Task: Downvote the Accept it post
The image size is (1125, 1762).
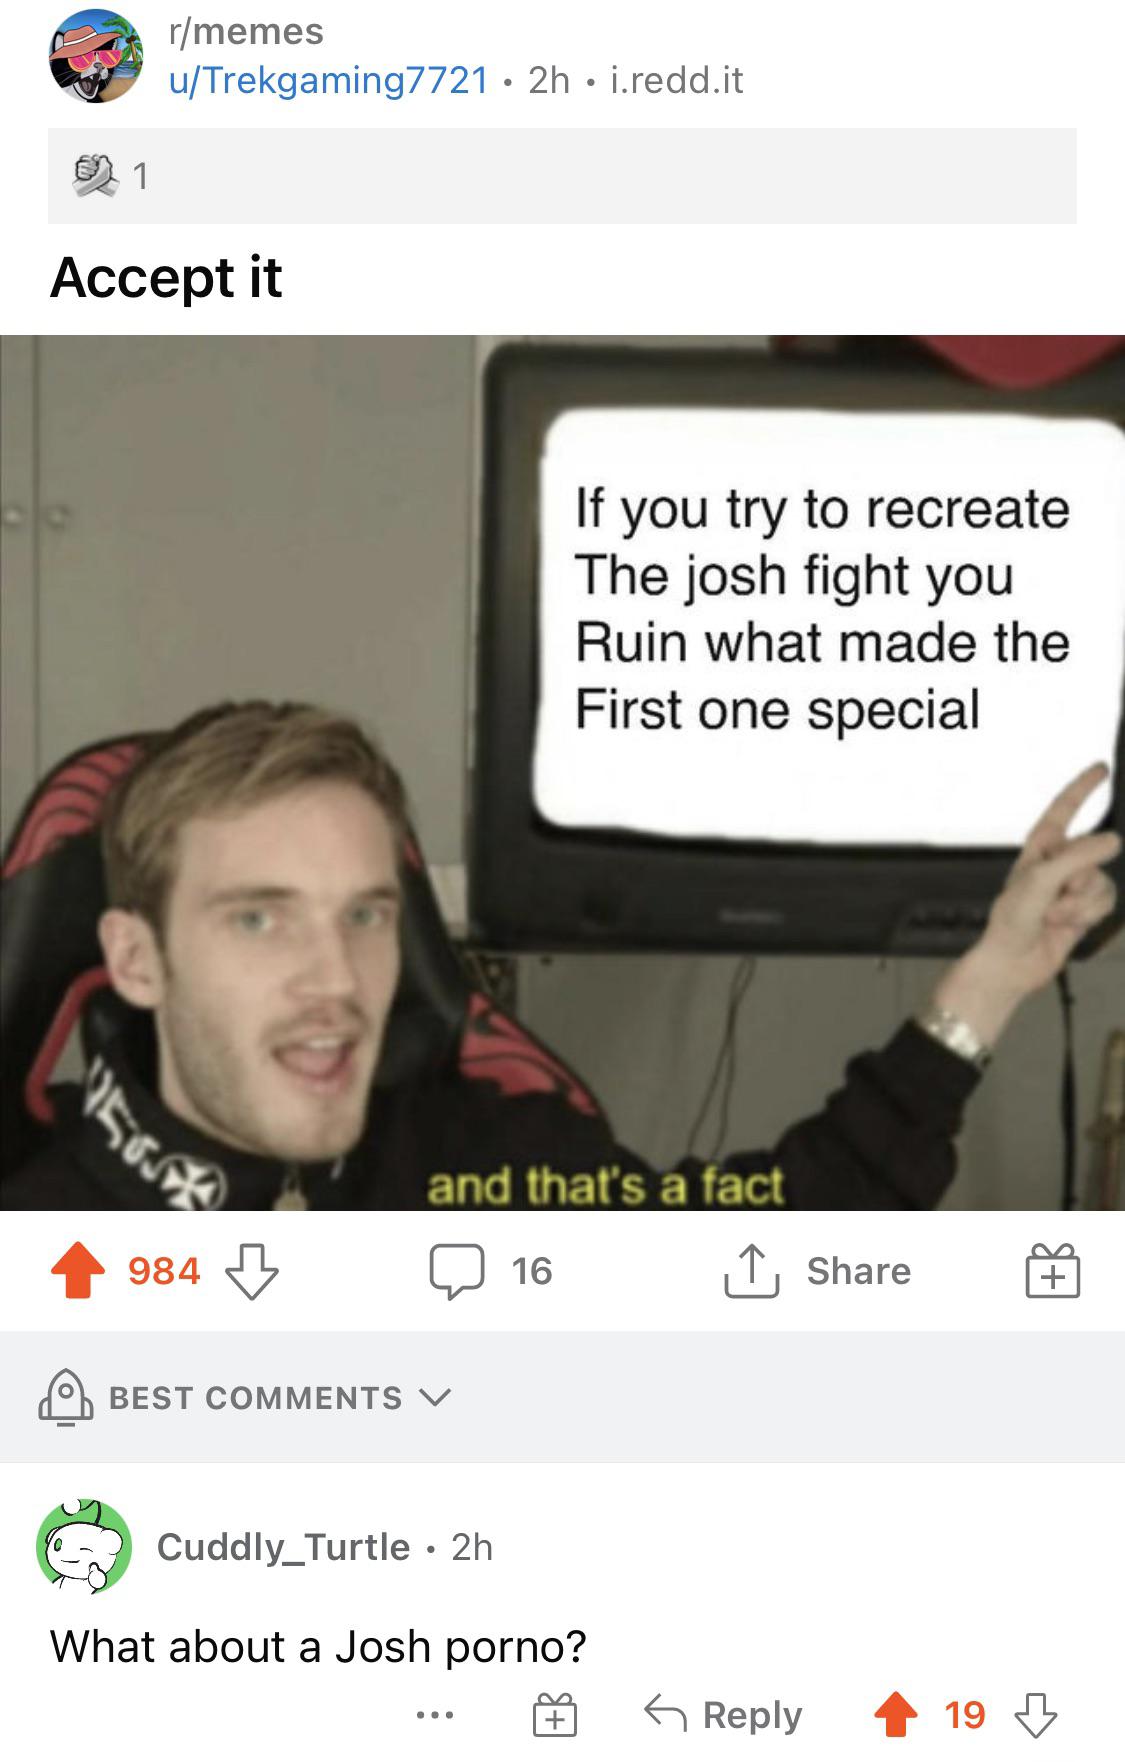Action: [251, 1271]
